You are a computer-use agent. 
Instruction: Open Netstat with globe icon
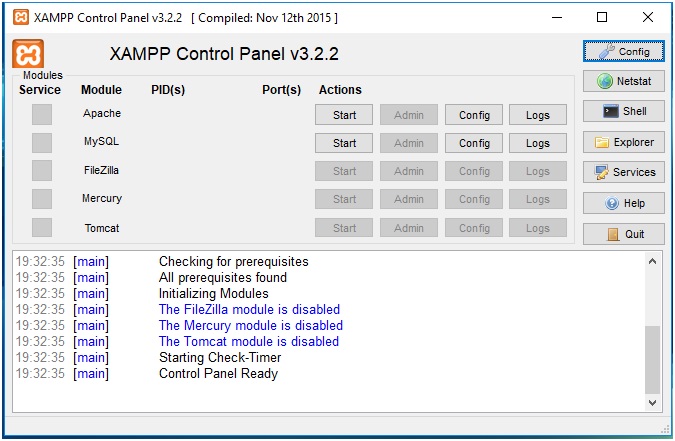(624, 81)
